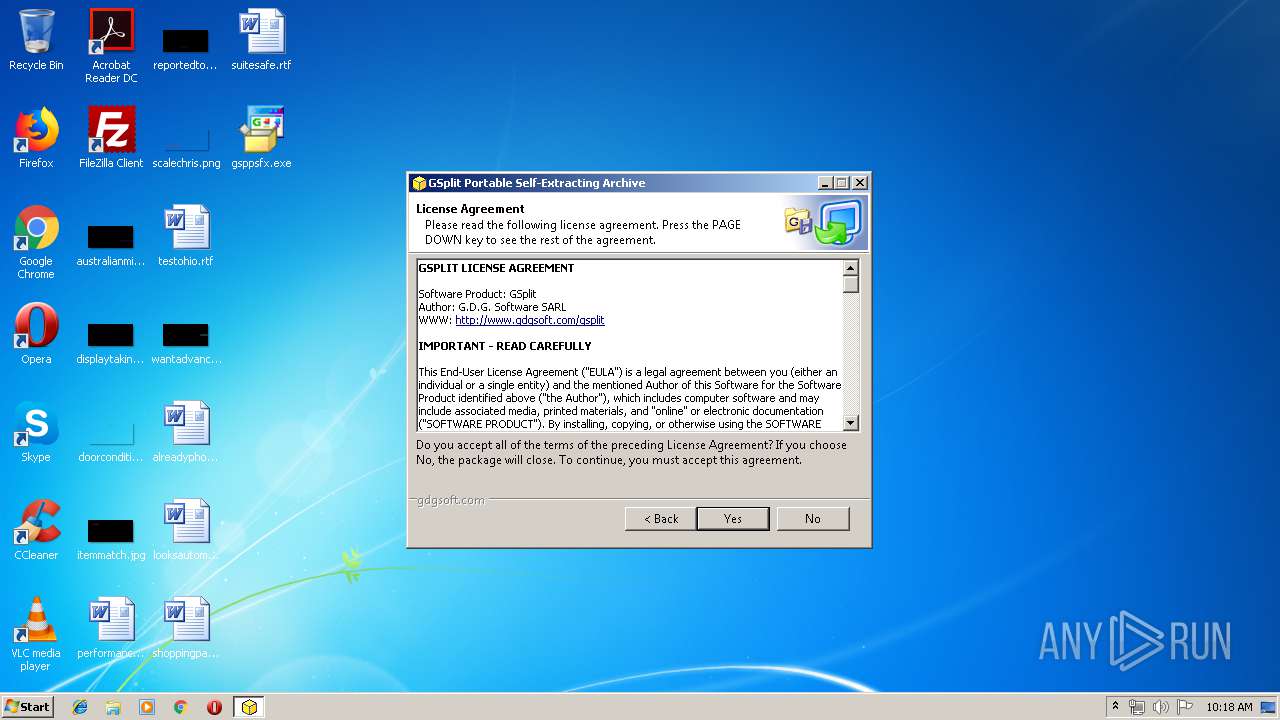Minimize the GSplit installer window
This screenshot has height=720, width=1280.
coord(825,183)
